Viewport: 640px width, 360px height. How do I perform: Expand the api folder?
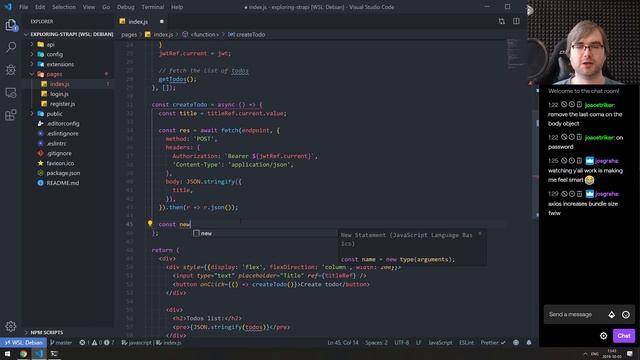(32, 44)
